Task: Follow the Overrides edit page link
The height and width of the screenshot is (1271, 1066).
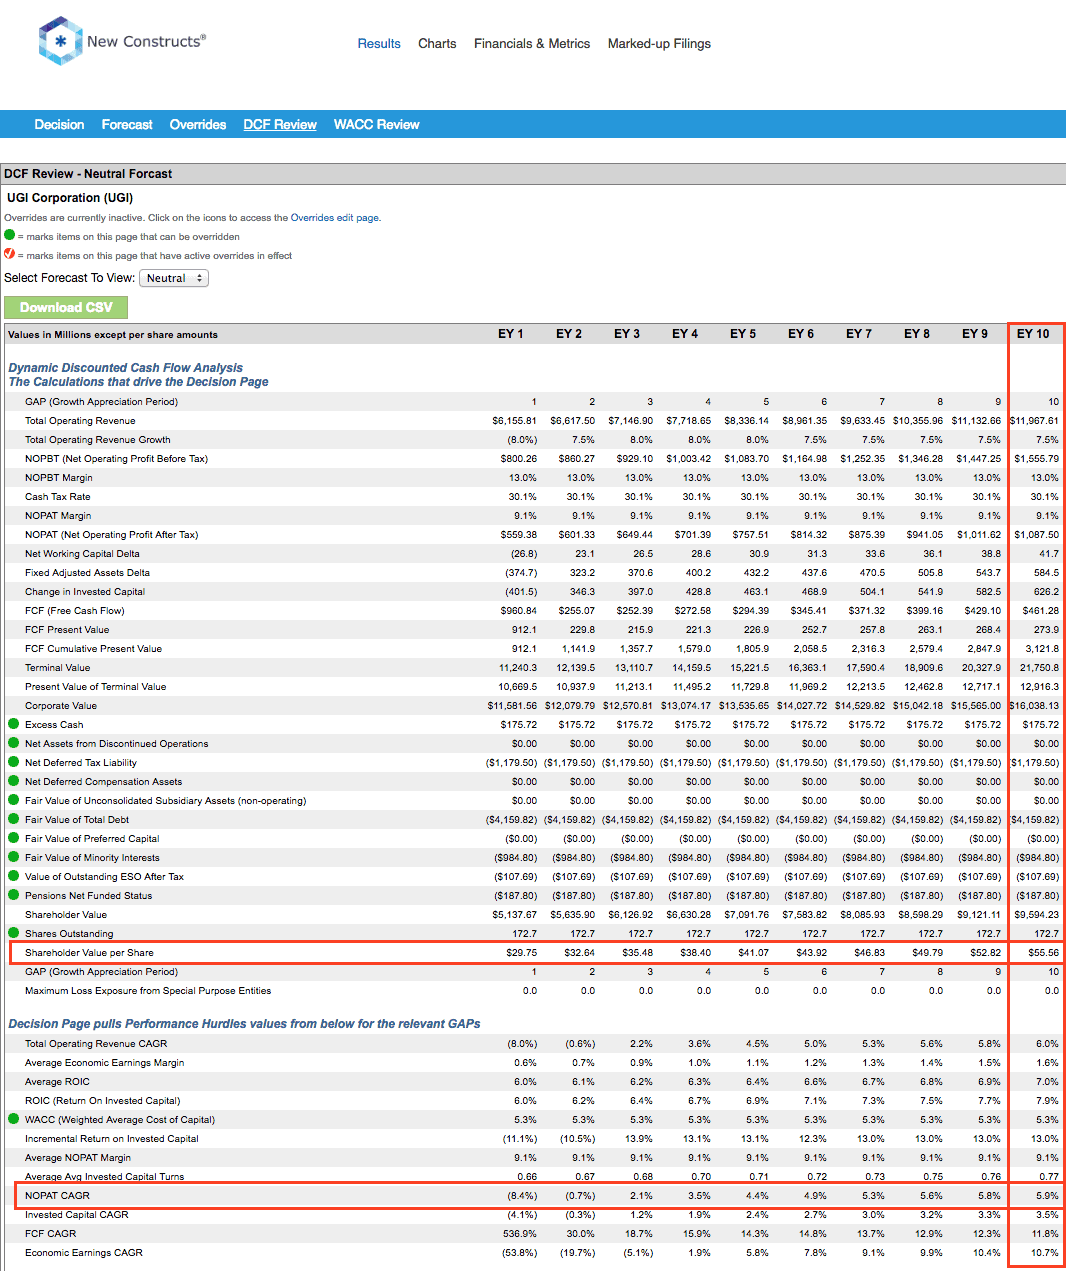Action: pos(334,218)
